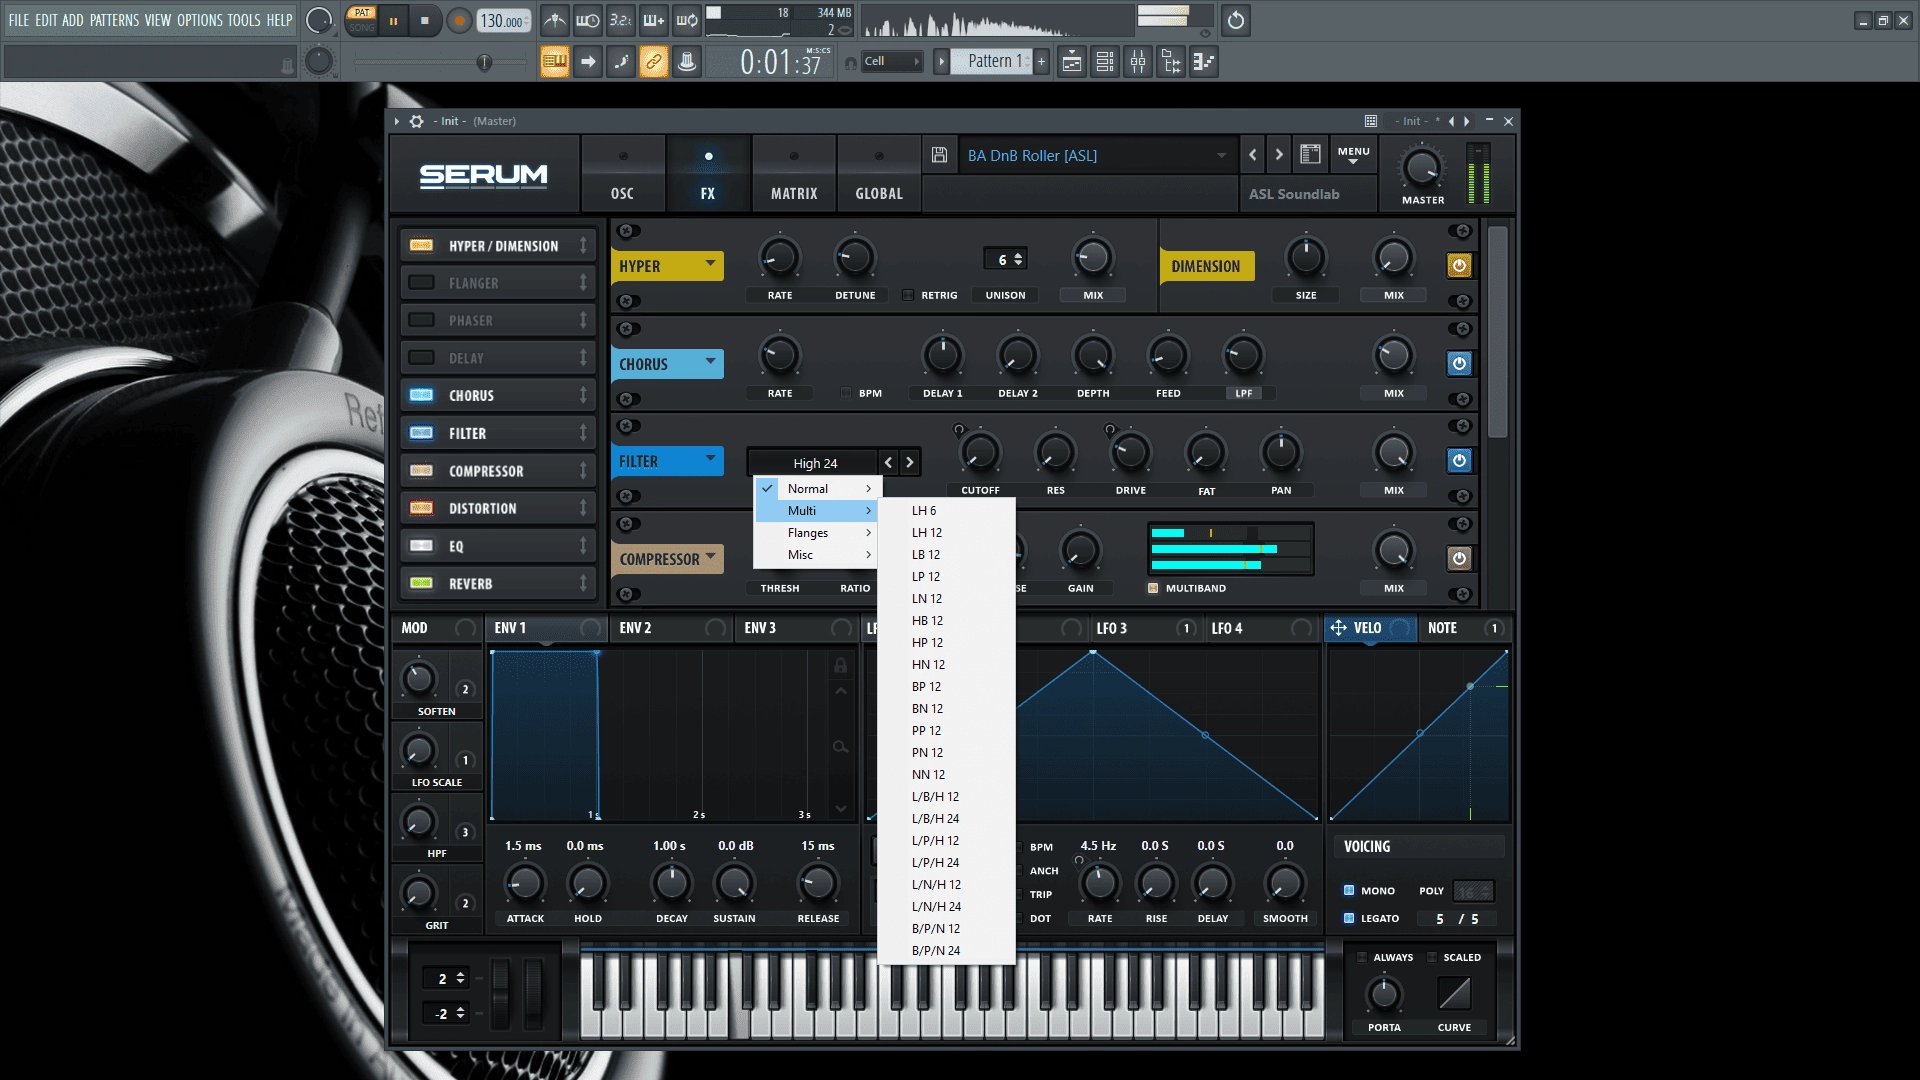This screenshot has height=1080, width=1920.
Task: Switch to Serum OSC tab
Action: [x=622, y=174]
